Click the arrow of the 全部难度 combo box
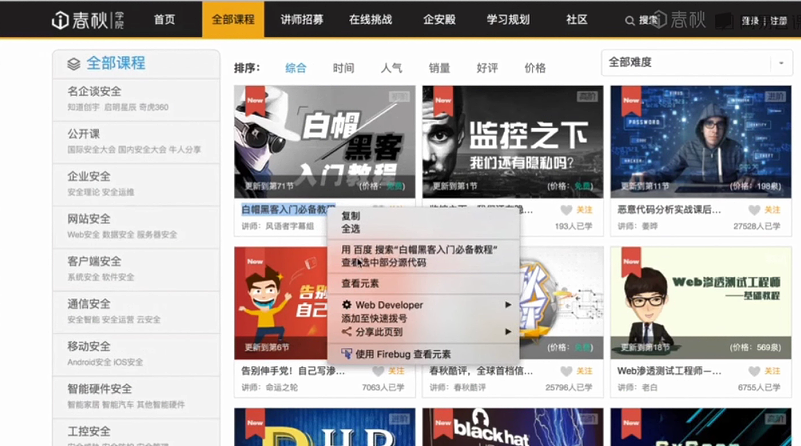 (x=781, y=63)
